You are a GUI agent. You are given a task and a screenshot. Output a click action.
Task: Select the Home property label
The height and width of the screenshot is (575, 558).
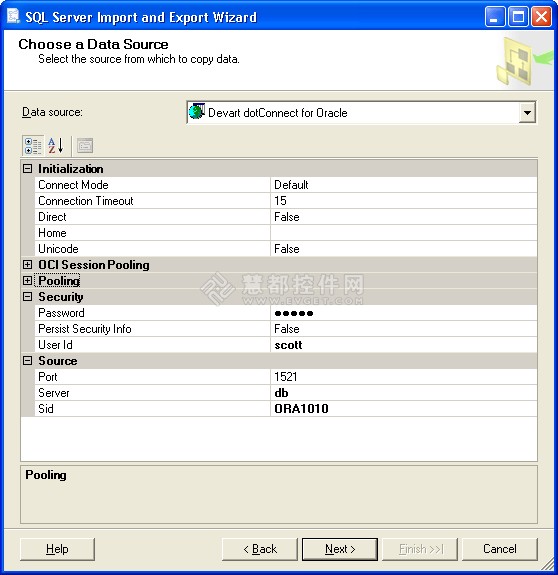click(x=52, y=233)
